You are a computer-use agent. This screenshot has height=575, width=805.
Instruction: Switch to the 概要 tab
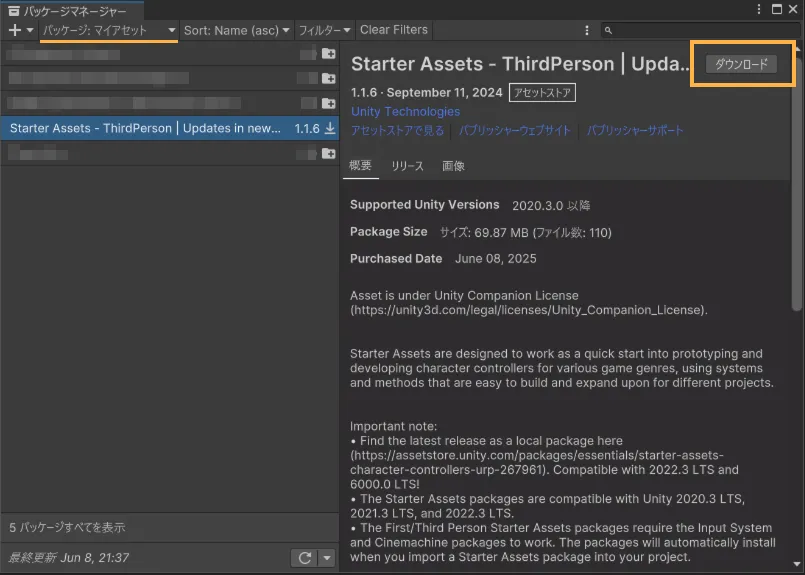pos(360,166)
